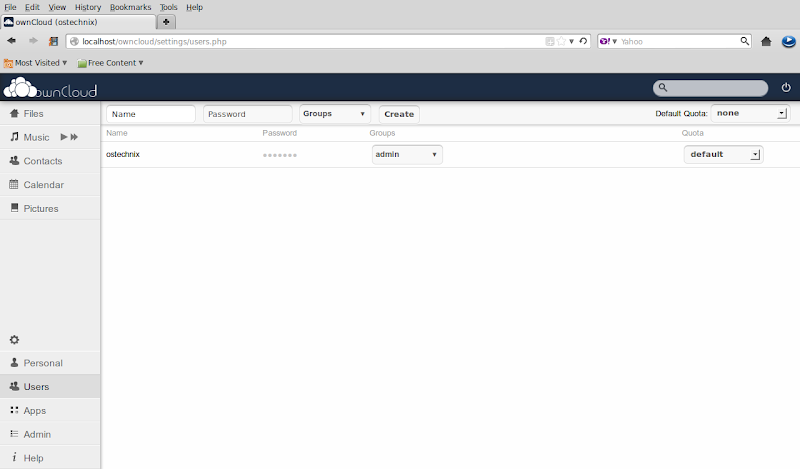Open Files in the sidebar

coord(50,113)
